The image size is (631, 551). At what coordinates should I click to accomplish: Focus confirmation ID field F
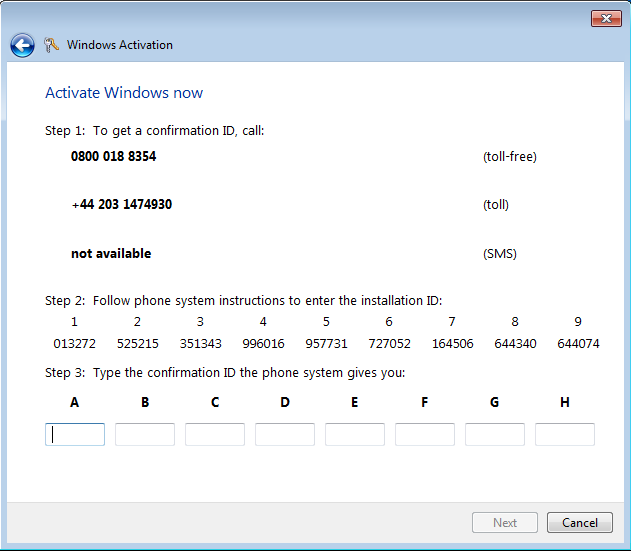(x=425, y=434)
